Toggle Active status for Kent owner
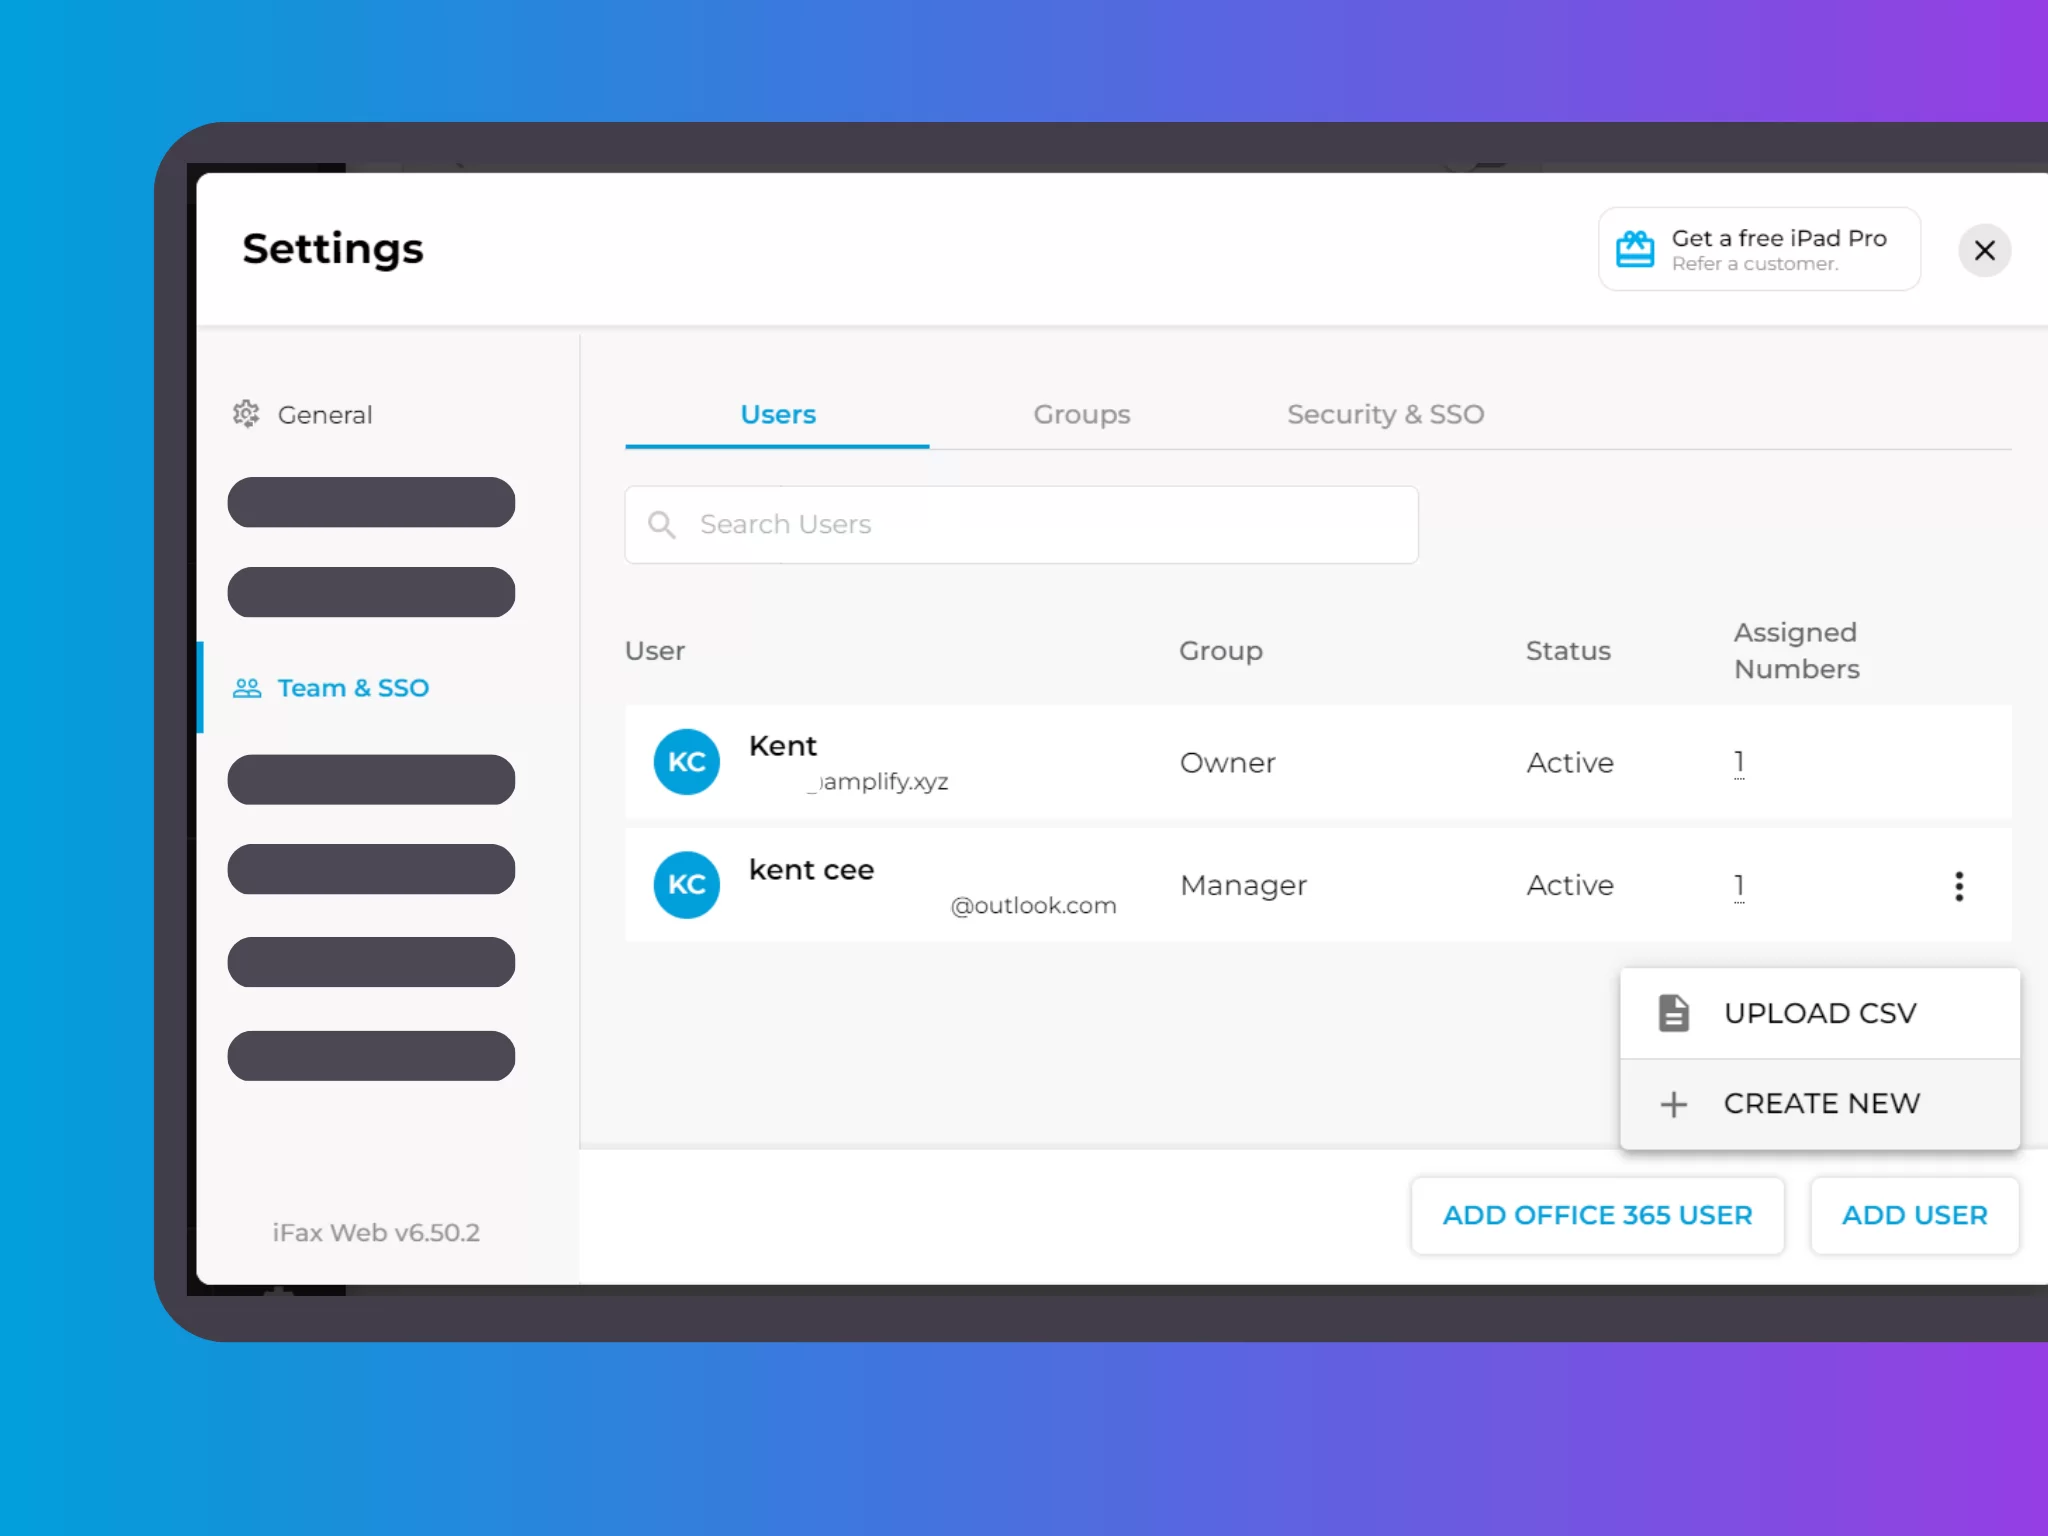The height and width of the screenshot is (1536, 2048). (1569, 762)
